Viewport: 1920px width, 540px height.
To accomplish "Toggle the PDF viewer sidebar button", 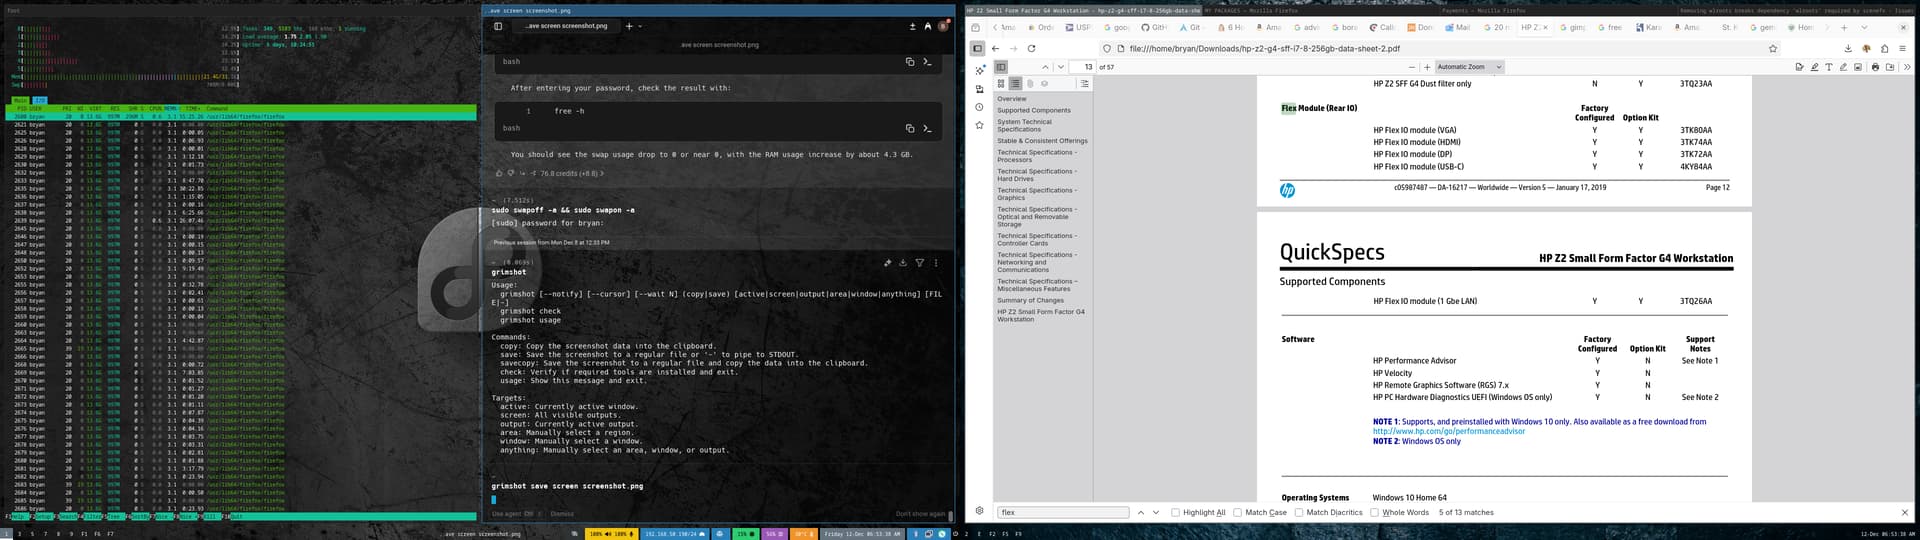I will [1000, 67].
